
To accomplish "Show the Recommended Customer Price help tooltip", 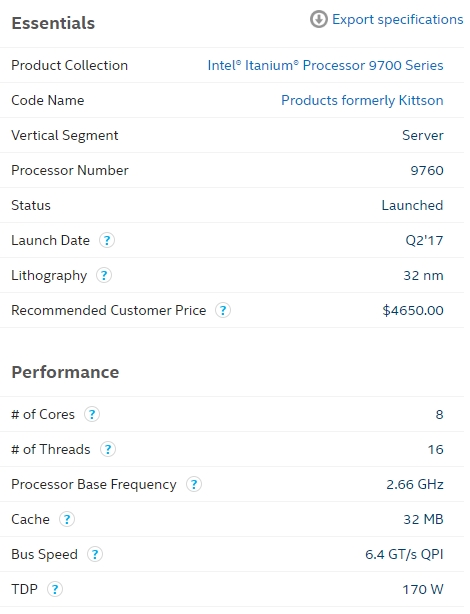I will pos(223,310).
